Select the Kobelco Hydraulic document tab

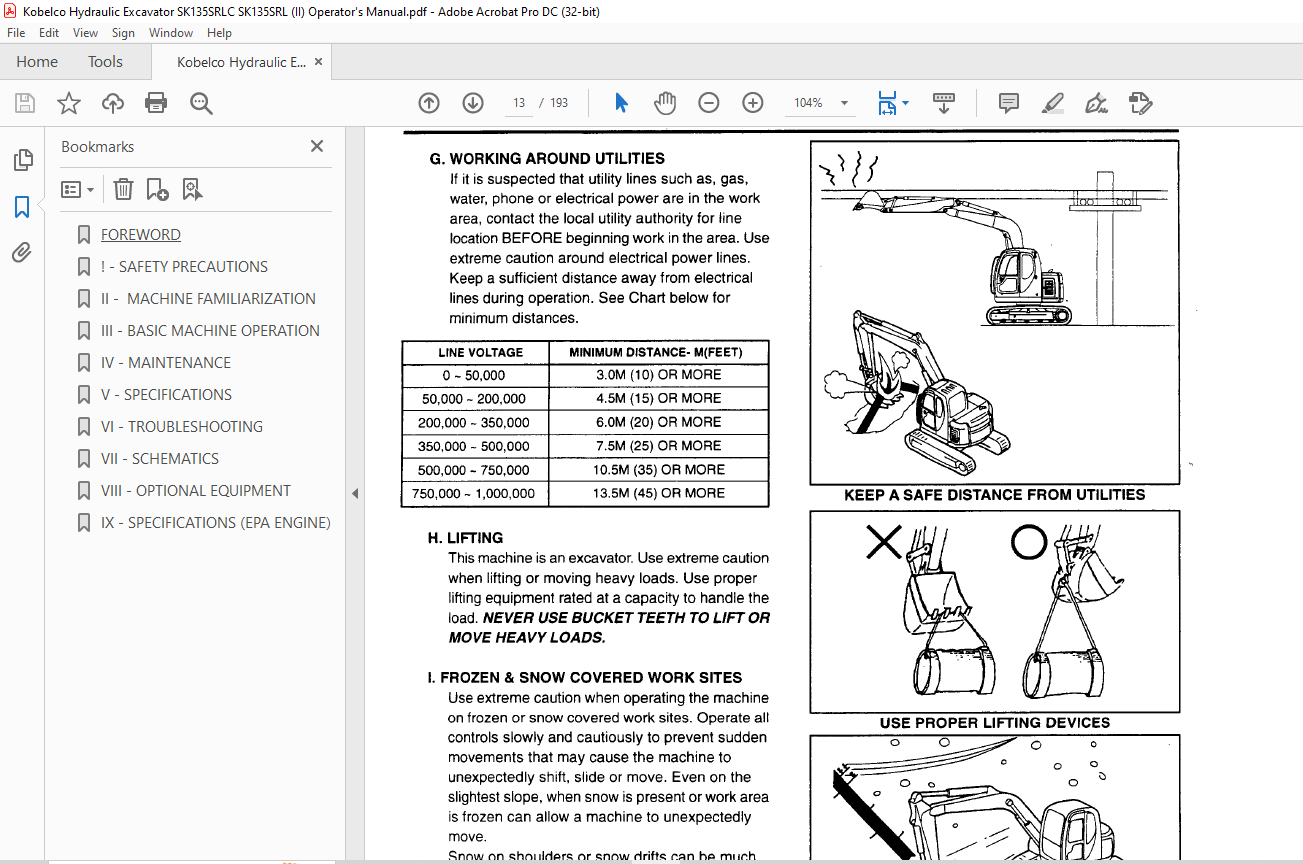(241, 62)
